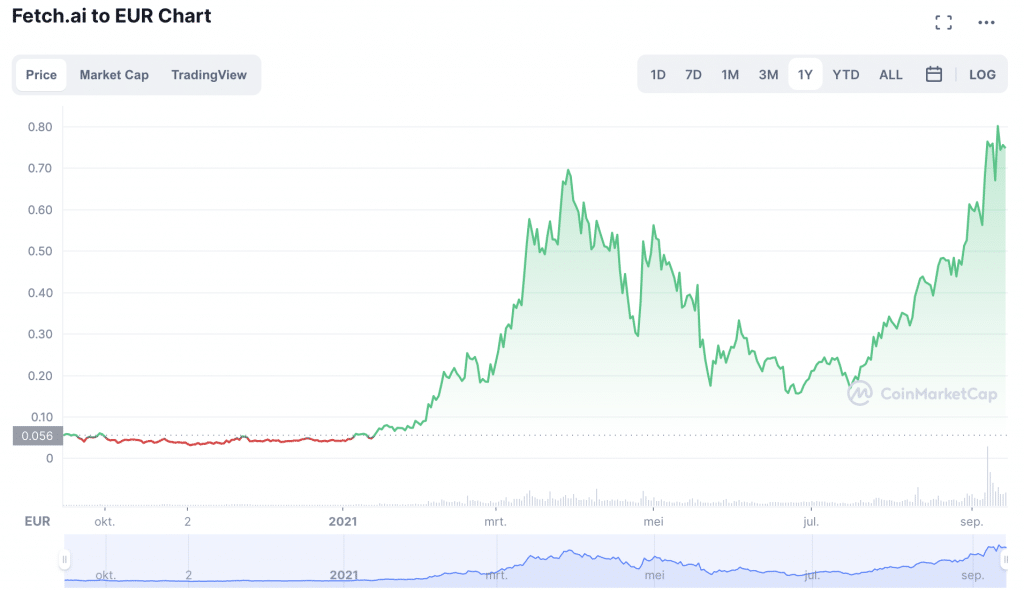Grab left handle of range navigator
This screenshot has width=1024, height=591.
pos(65,560)
